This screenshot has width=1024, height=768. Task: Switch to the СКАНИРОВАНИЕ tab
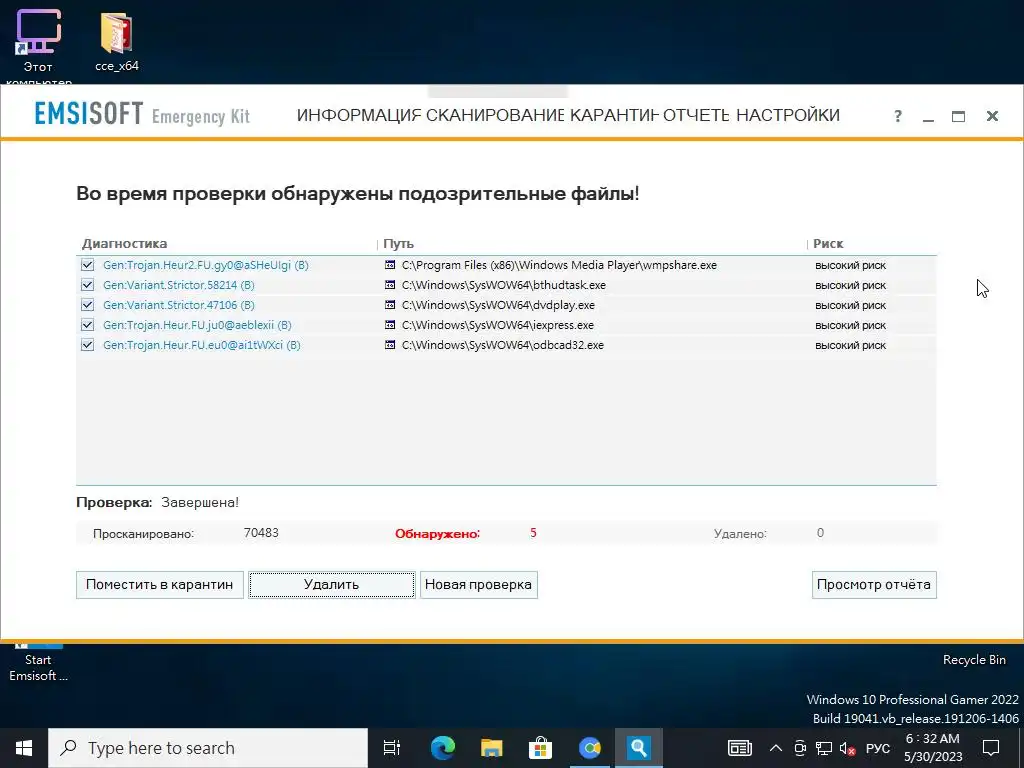pos(494,116)
